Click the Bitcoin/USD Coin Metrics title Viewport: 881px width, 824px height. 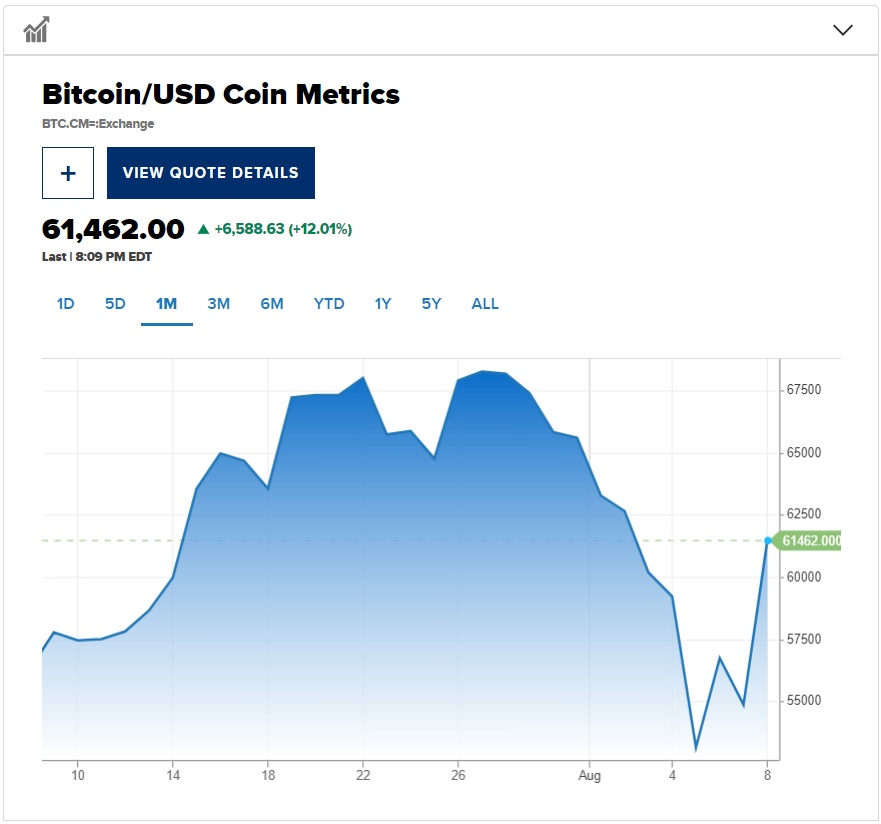click(x=221, y=95)
